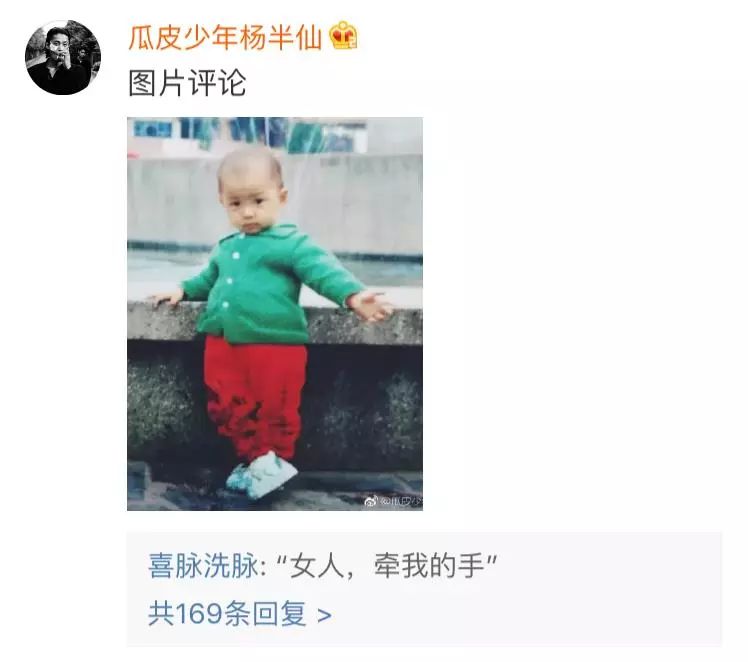Select the reply text "女人，牵我的手"
The image size is (748, 662).
[387, 566]
